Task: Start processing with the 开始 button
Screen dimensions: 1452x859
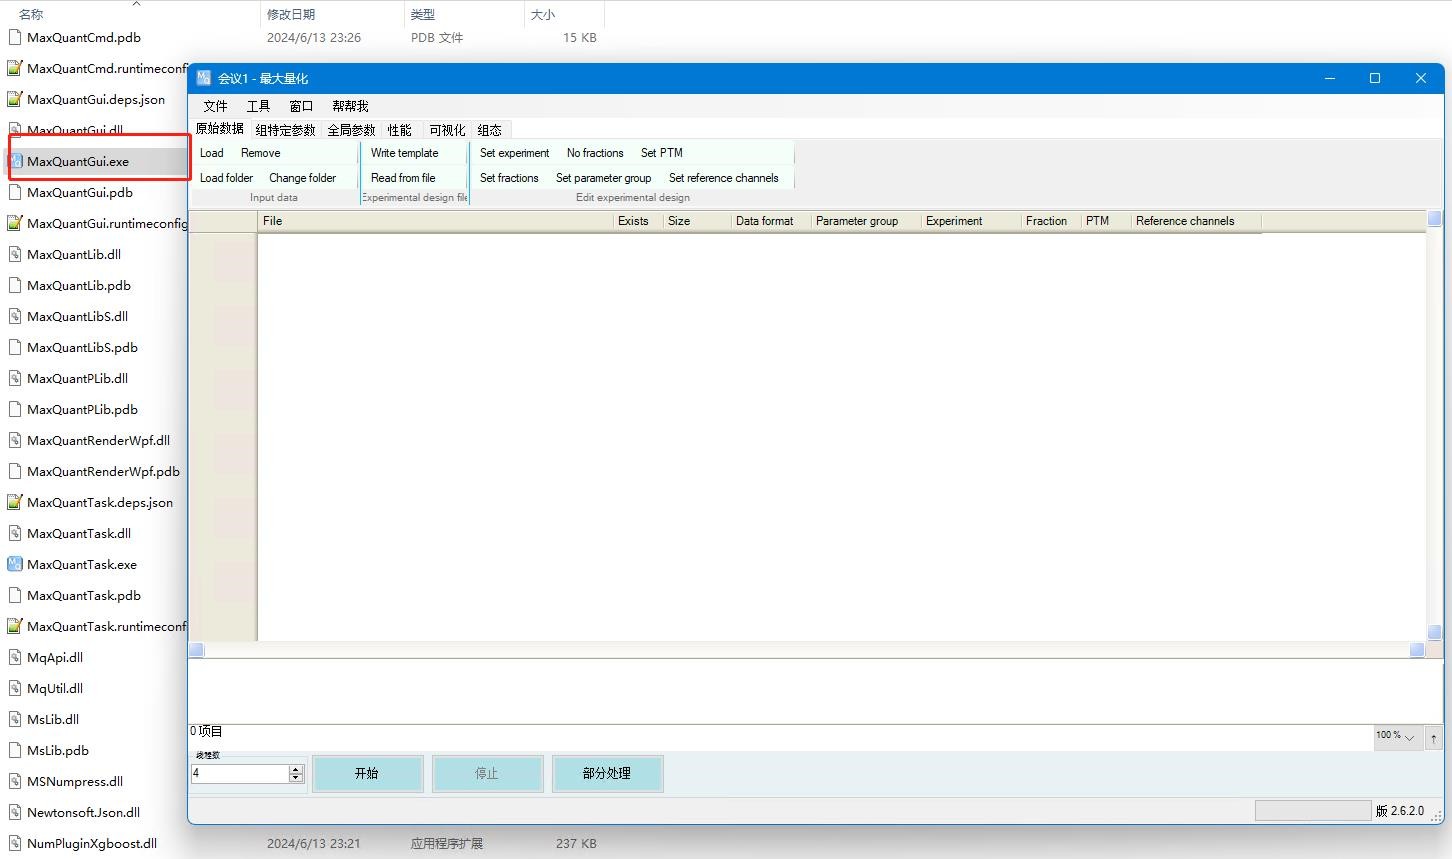Action: coord(367,773)
